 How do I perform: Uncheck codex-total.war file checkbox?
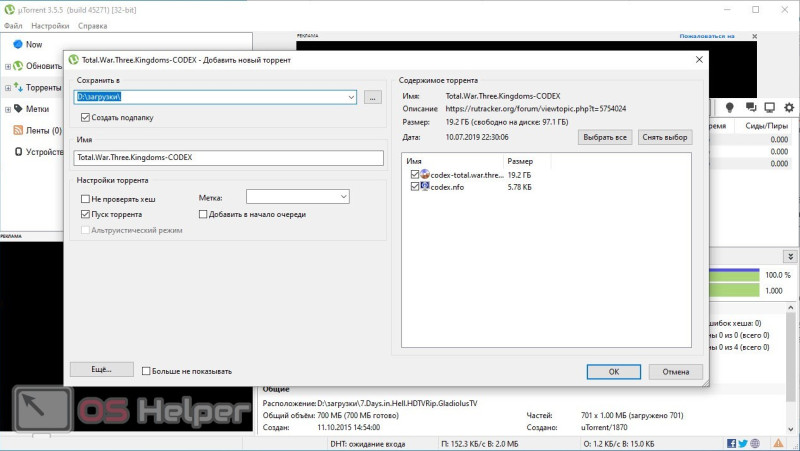(415, 174)
